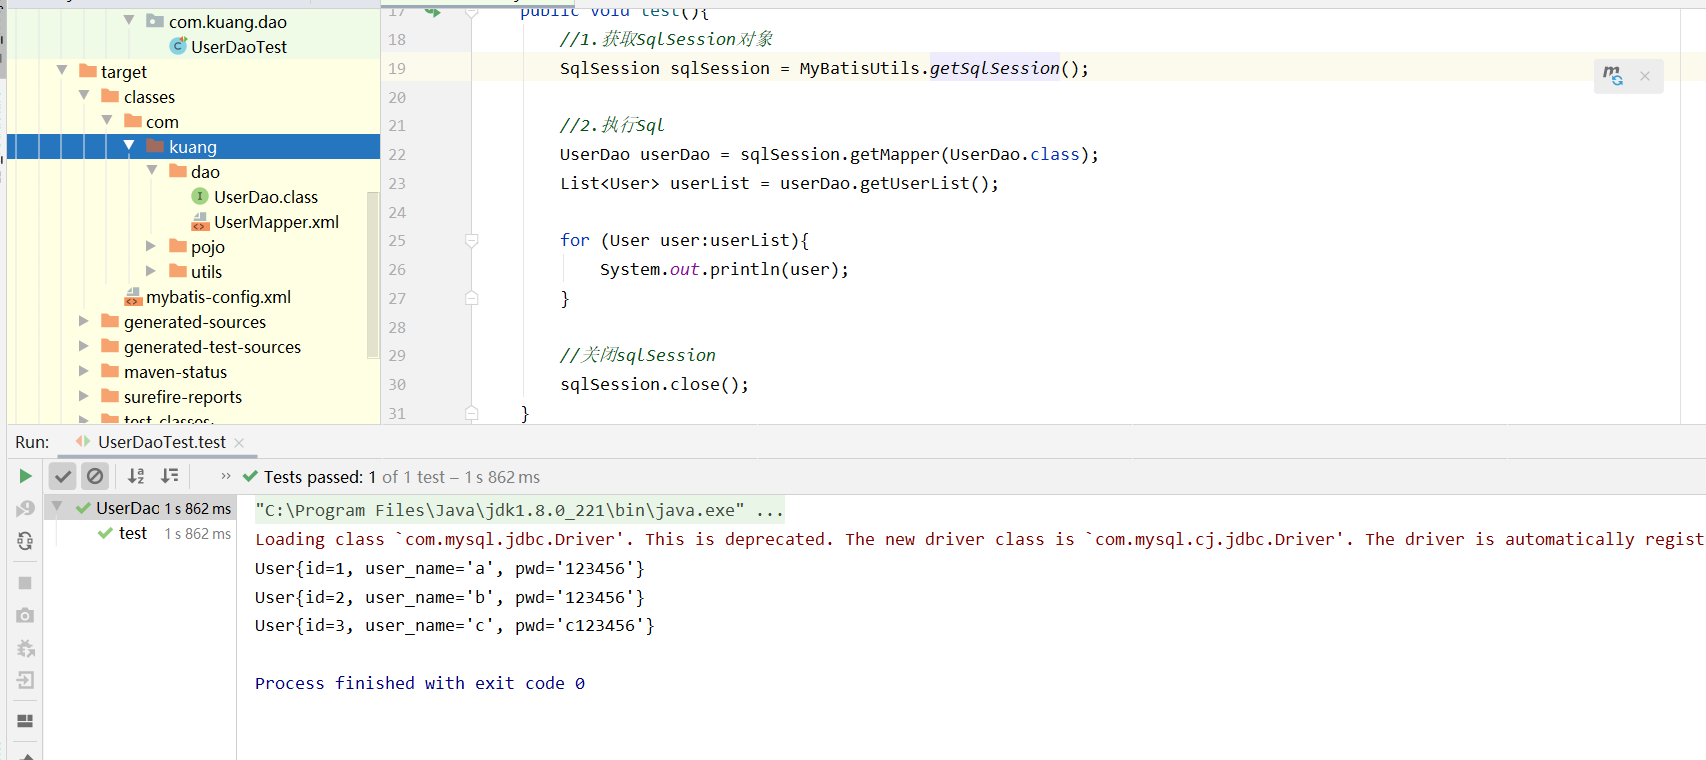Image resolution: width=1706 pixels, height=760 pixels.
Task: Click the green Rerun test button
Action: click(x=25, y=476)
